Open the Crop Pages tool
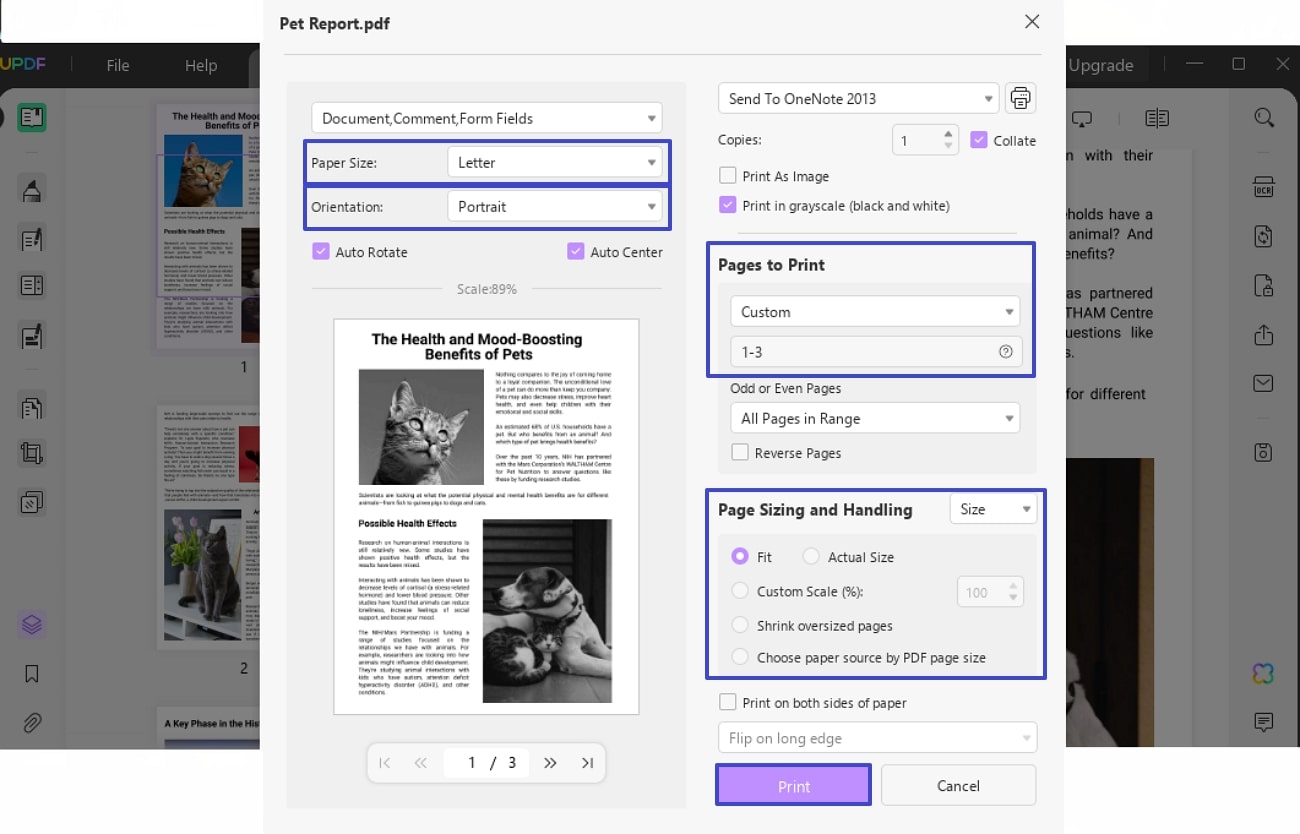 coord(32,453)
